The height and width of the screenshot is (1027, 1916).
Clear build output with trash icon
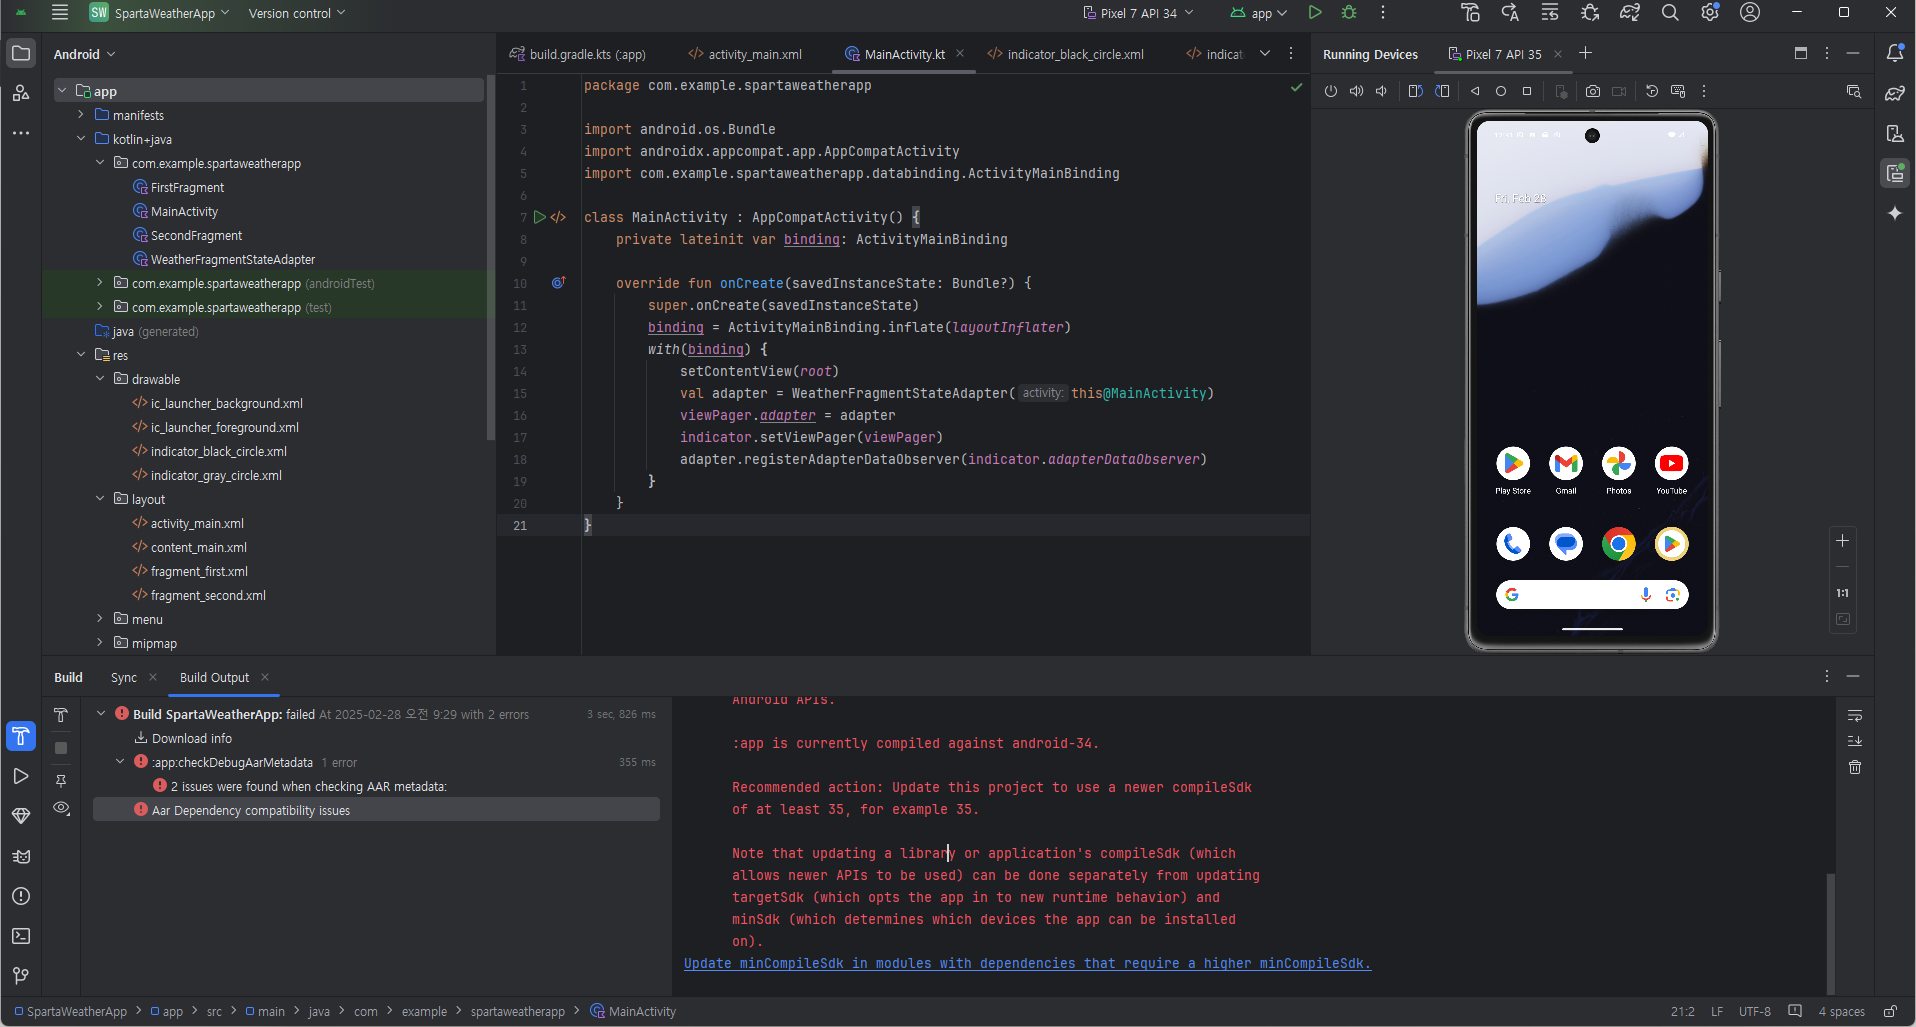pyautogui.click(x=1855, y=767)
